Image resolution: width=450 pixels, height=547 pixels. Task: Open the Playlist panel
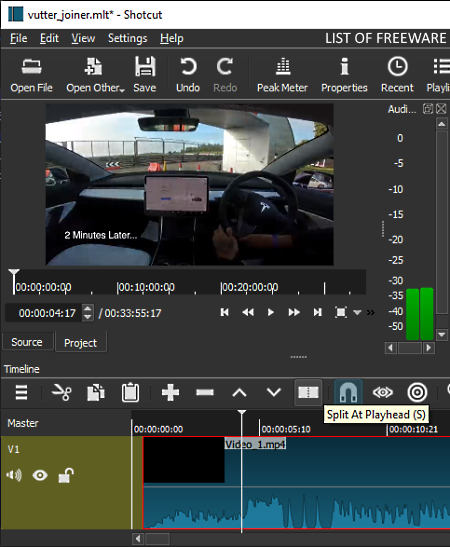coord(438,75)
